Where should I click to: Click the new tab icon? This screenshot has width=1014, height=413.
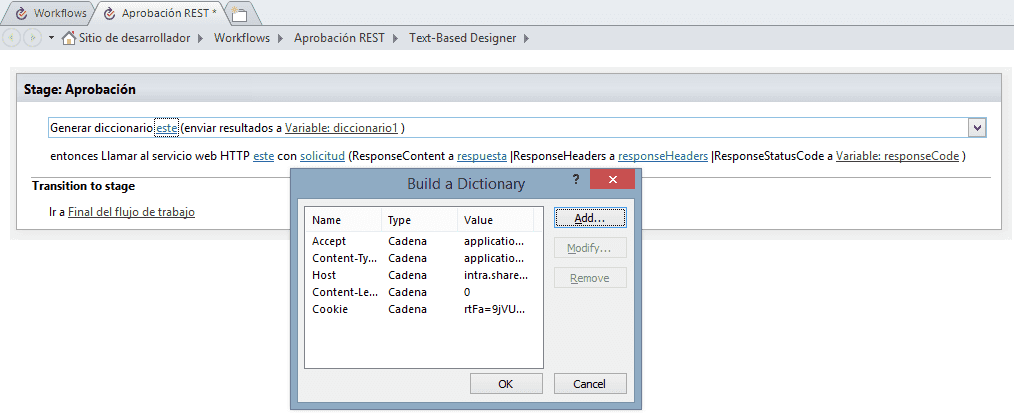tap(240, 14)
